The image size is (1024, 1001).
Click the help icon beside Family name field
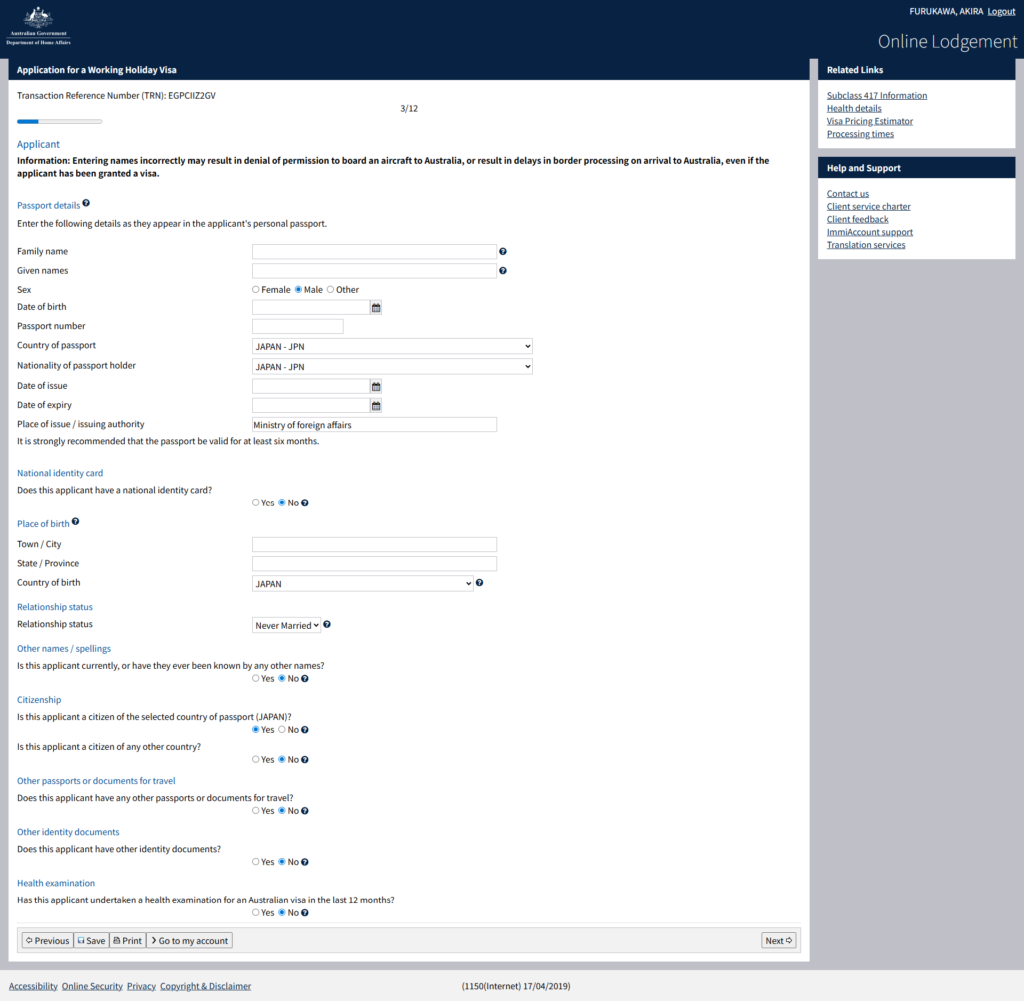pos(503,251)
